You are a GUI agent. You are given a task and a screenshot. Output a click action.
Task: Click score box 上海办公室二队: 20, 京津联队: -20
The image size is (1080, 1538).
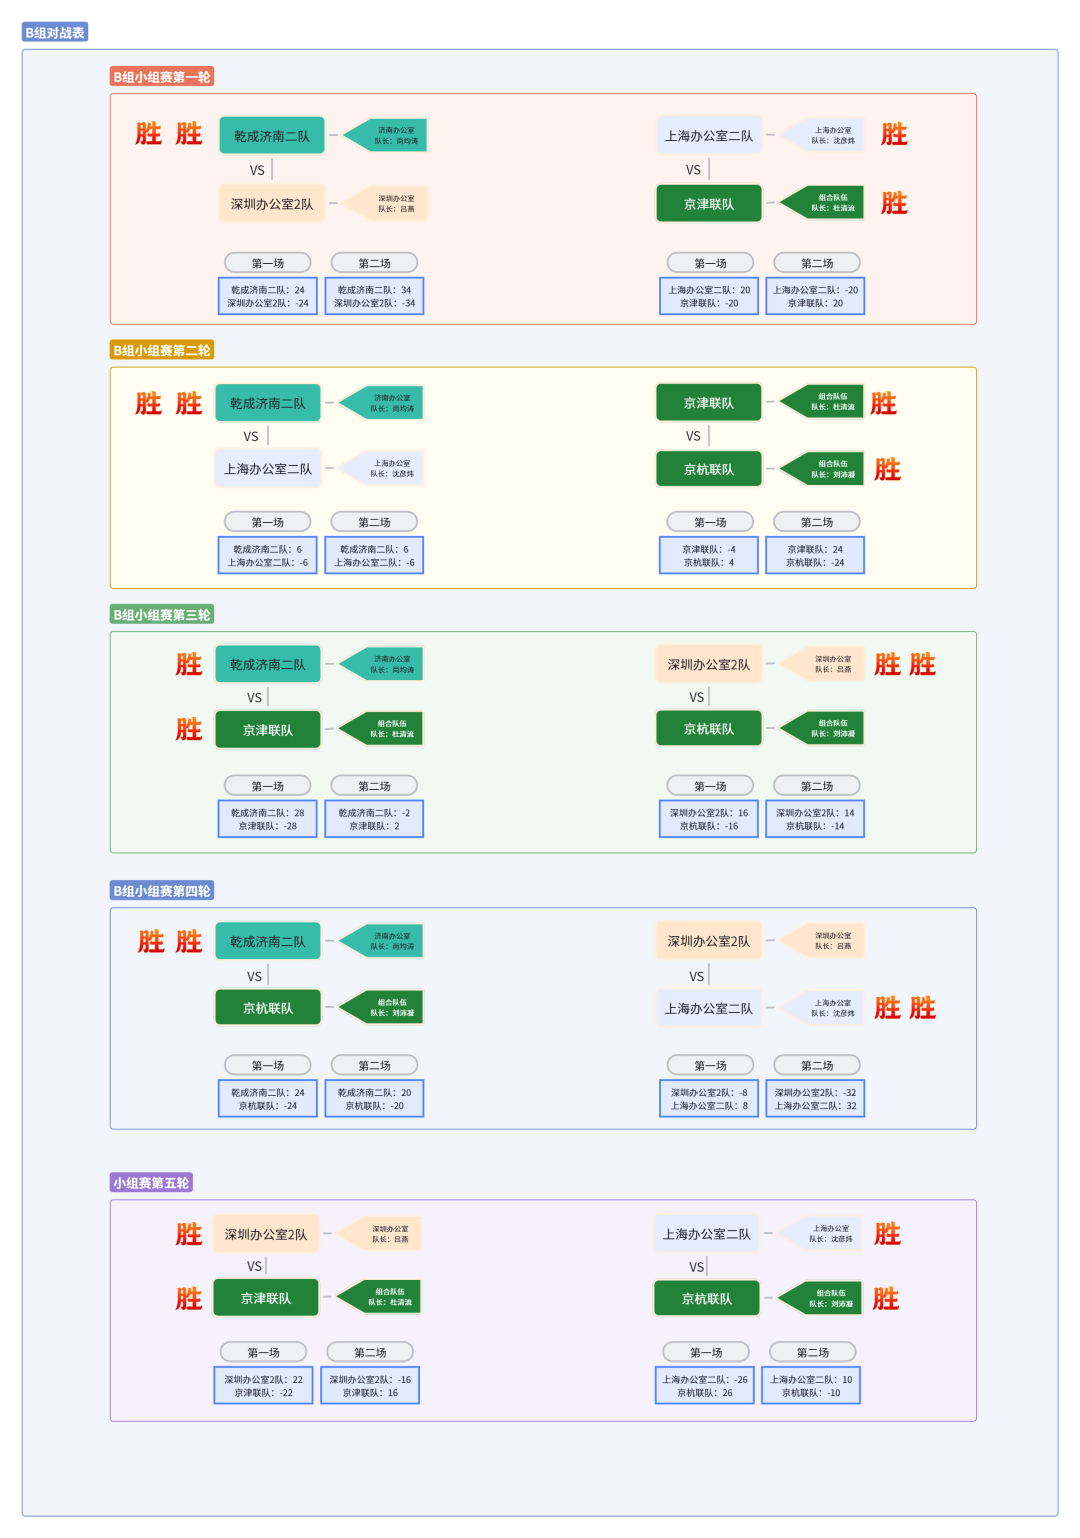click(709, 296)
